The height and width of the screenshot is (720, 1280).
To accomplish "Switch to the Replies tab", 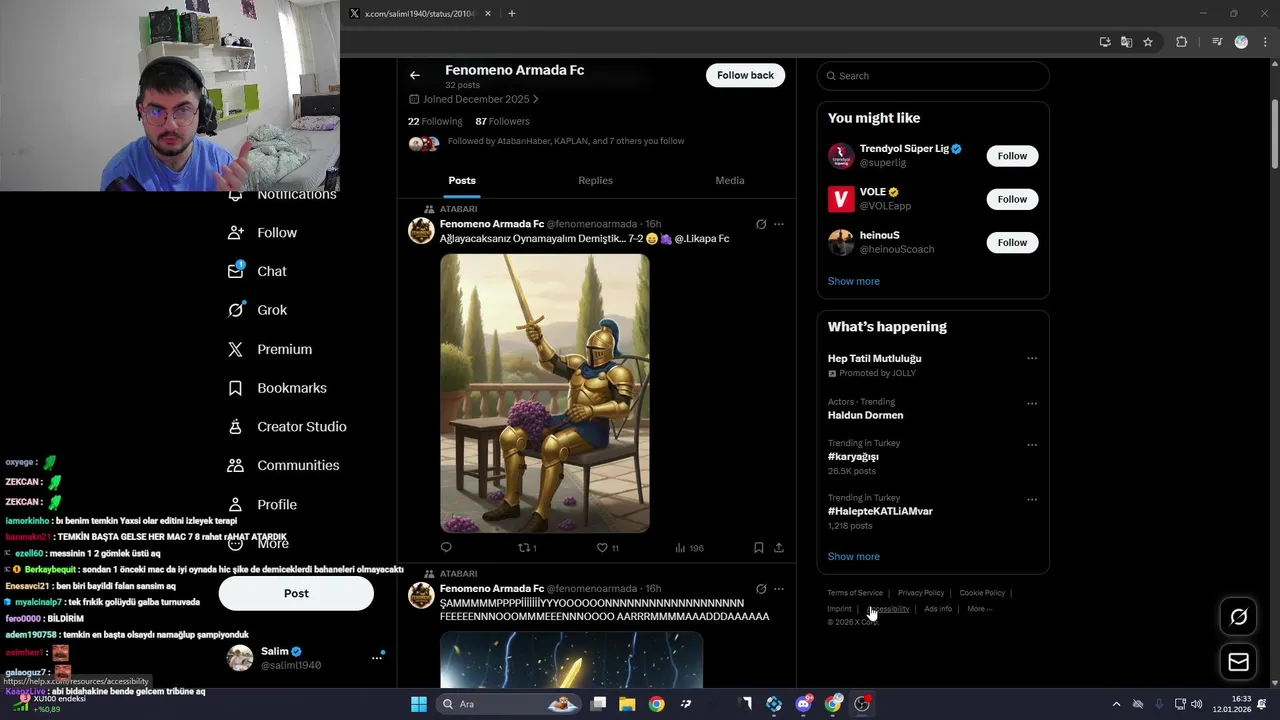I will point(595,181).
